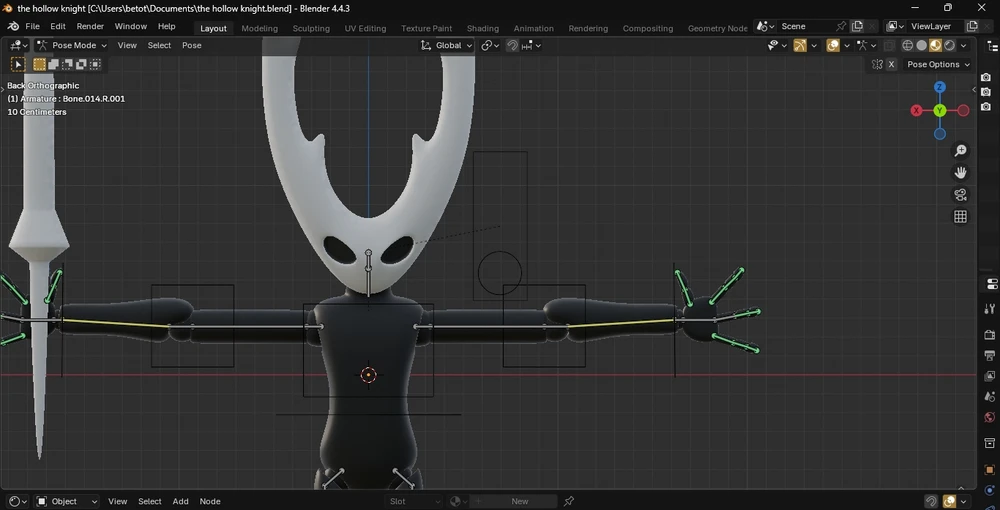1000x510 pixels.
Task: Toggle show gizmo button
Action: 800,45
